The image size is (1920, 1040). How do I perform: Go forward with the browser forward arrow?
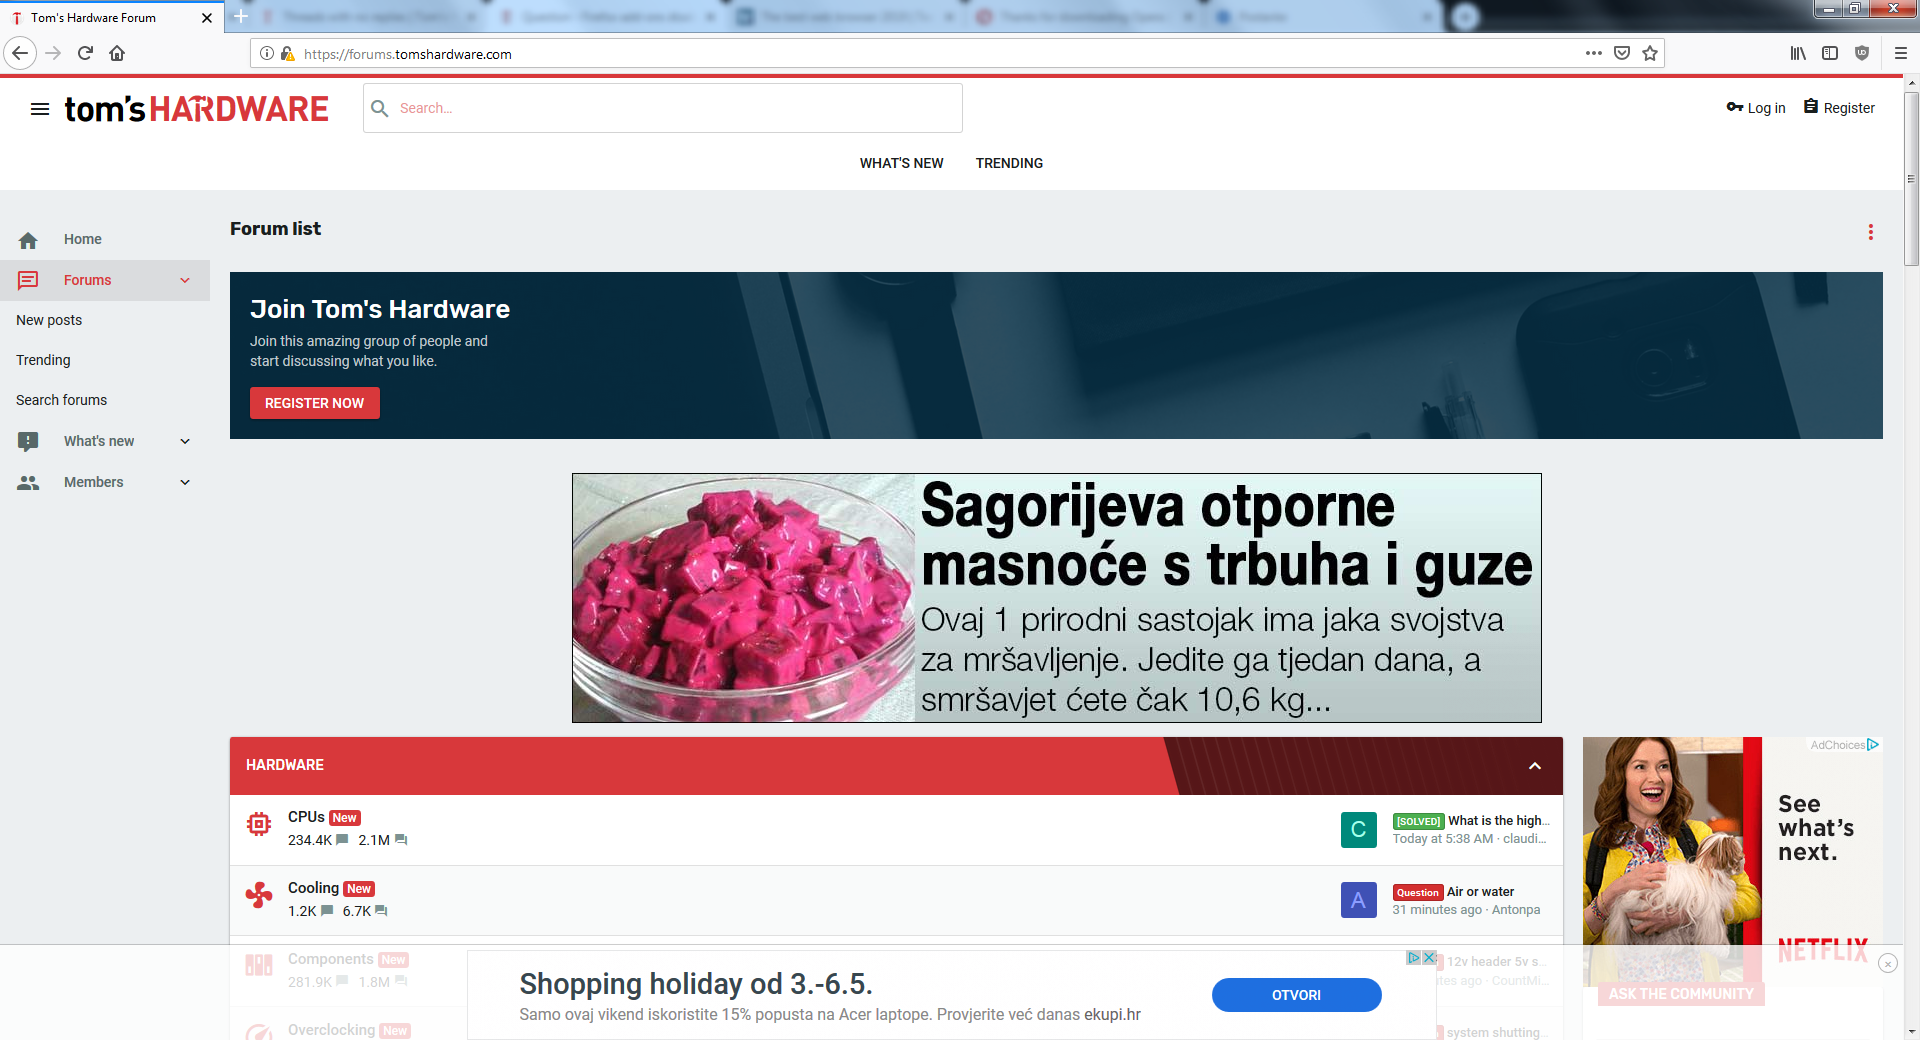click(x=53, y=53)
